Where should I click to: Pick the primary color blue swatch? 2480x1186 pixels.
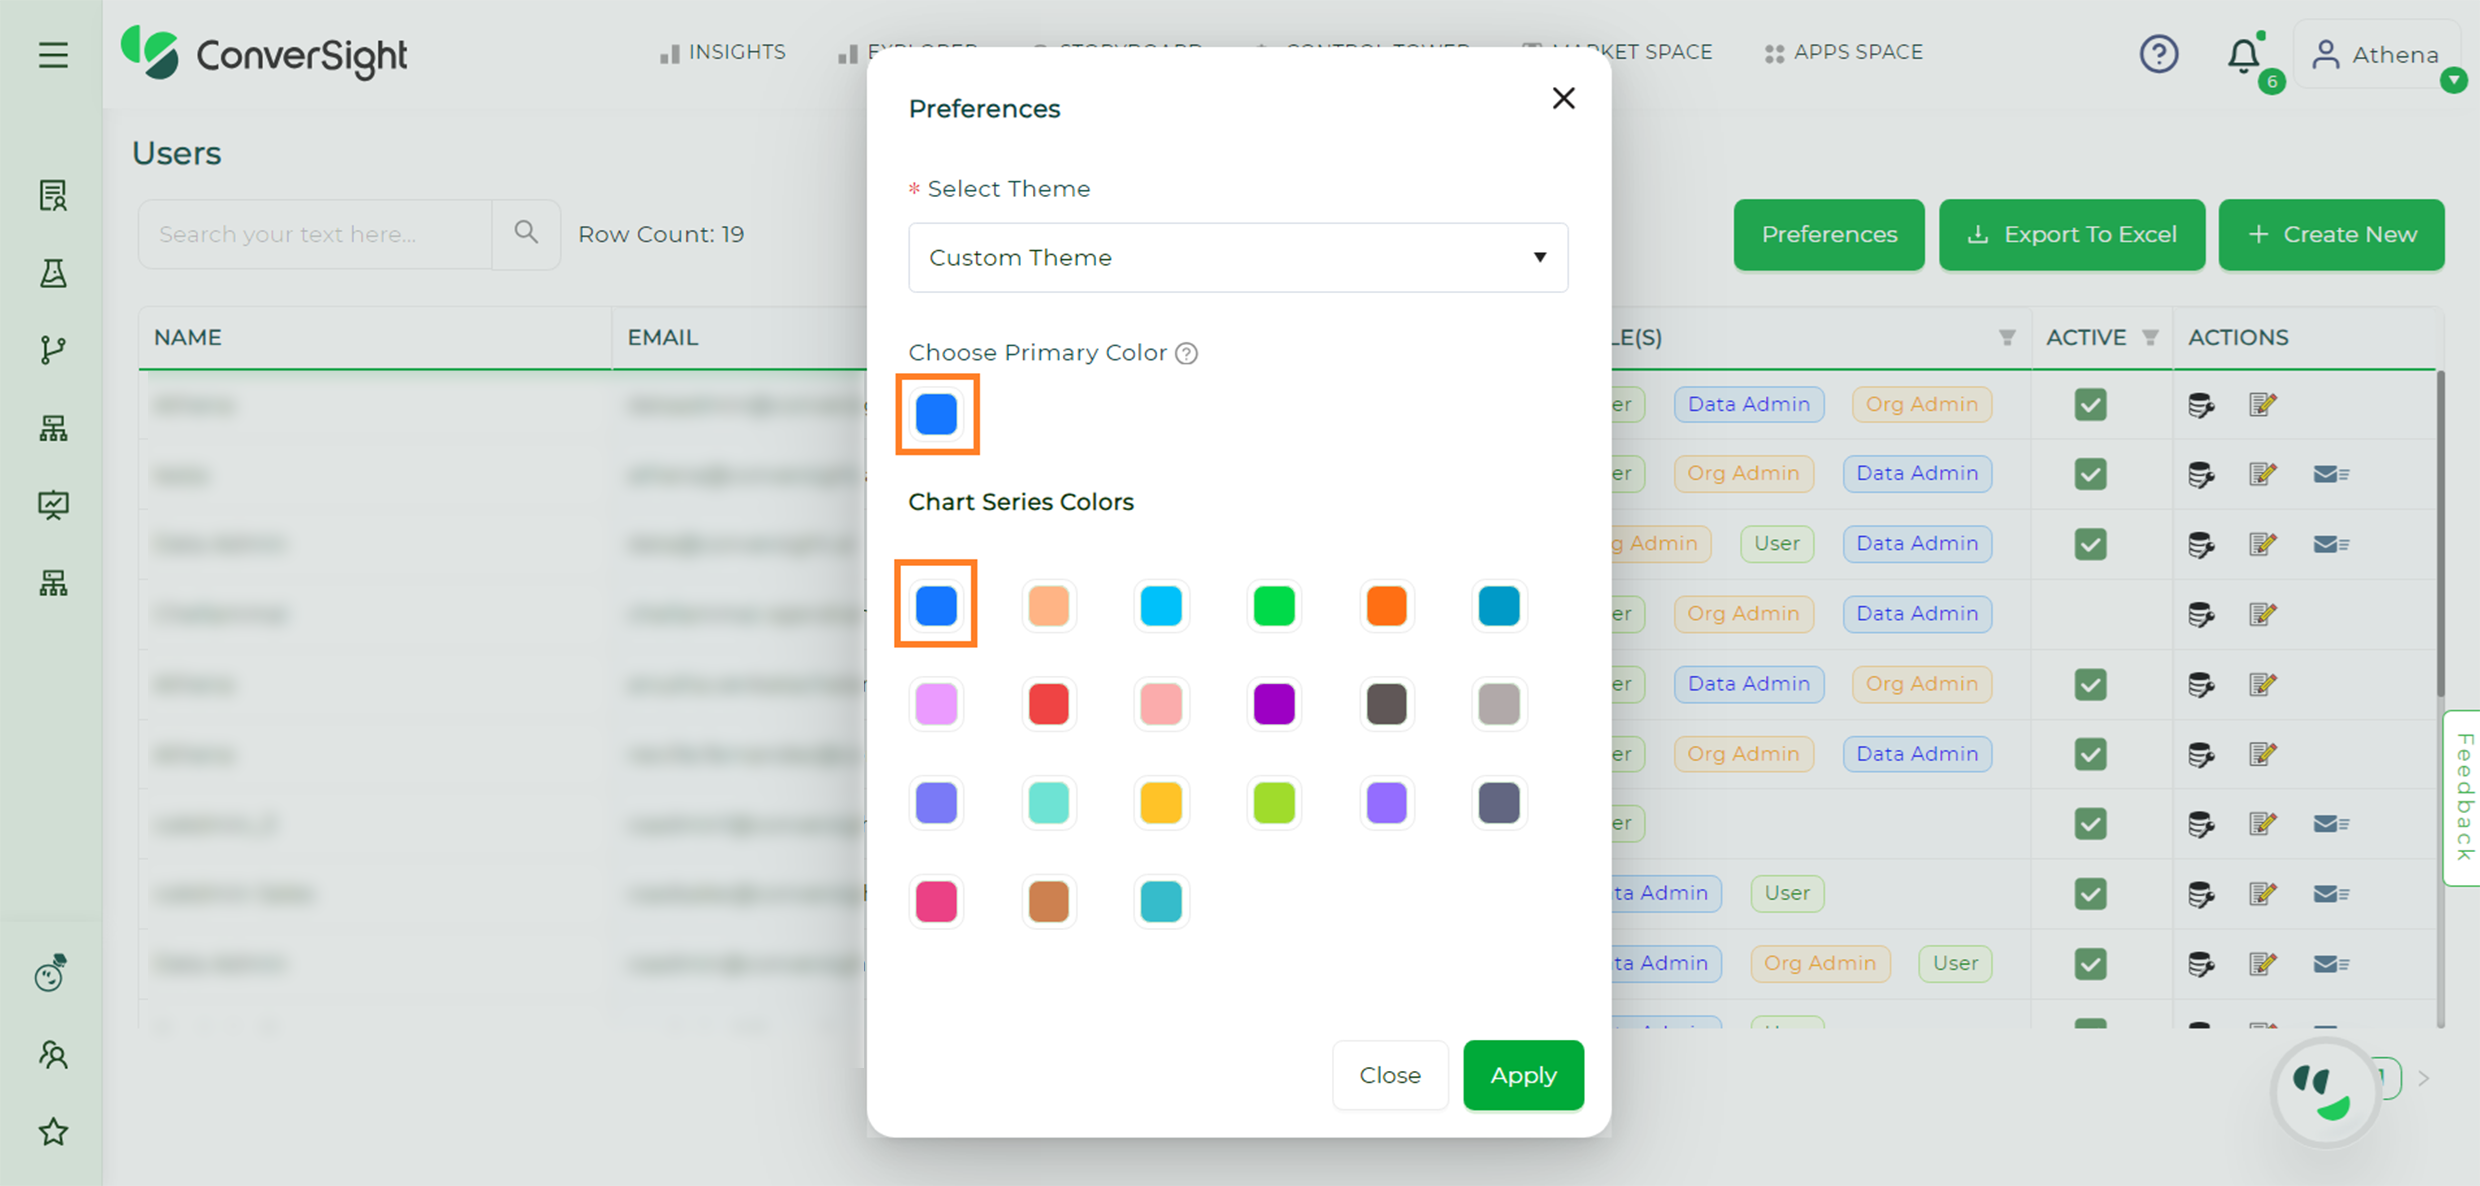pos(936,414)
